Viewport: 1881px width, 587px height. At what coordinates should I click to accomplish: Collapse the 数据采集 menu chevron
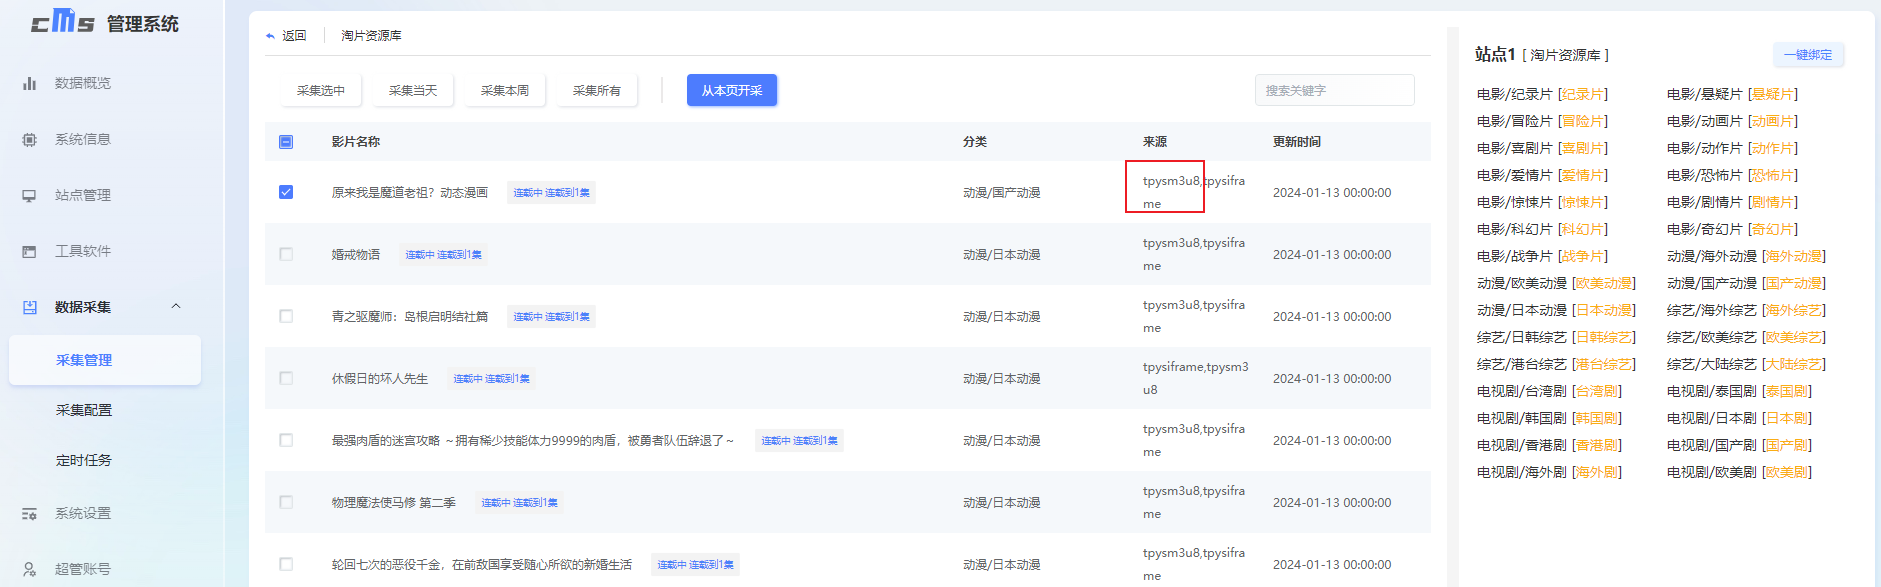[176, 306]
